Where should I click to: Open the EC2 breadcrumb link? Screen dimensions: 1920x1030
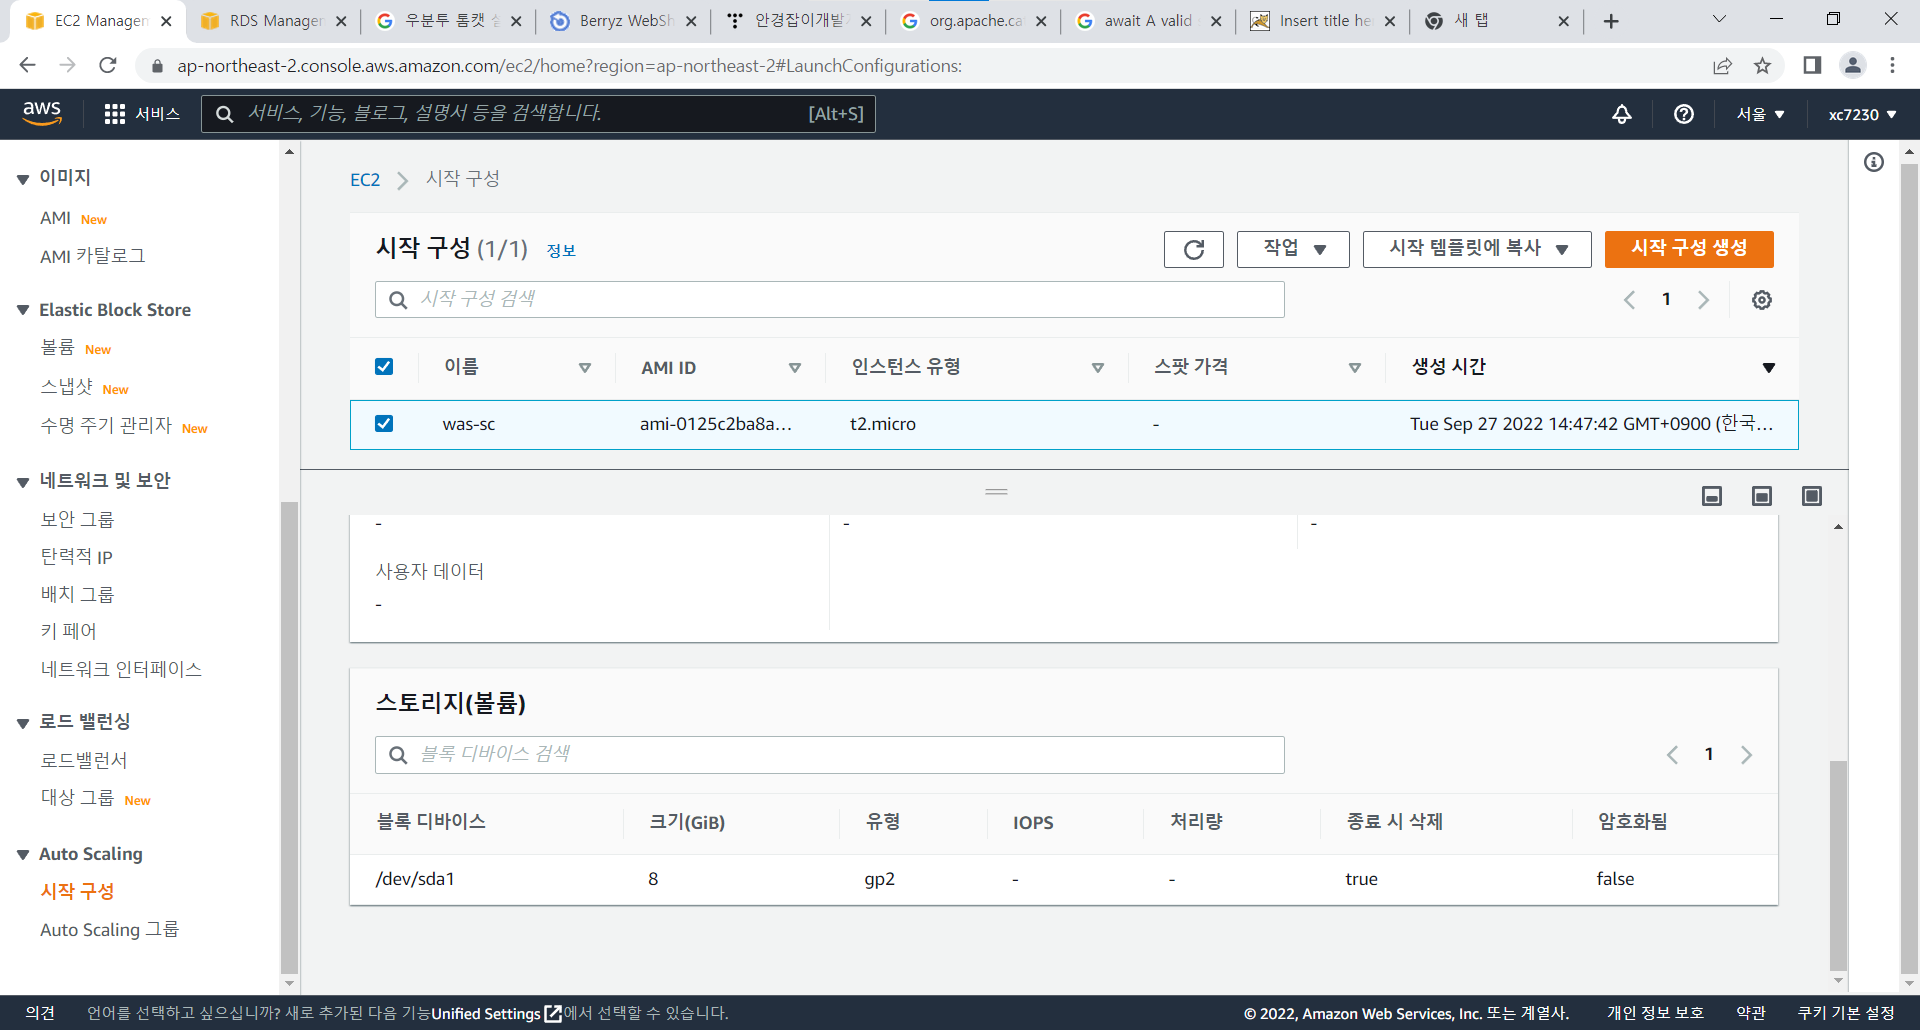click(365, 180)
